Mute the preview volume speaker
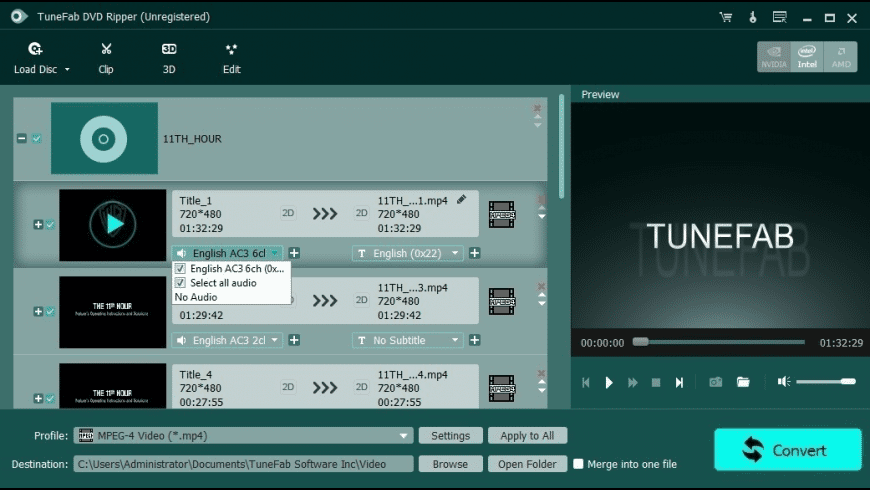Viewport: 870px width, 490px height. (784, 382)
